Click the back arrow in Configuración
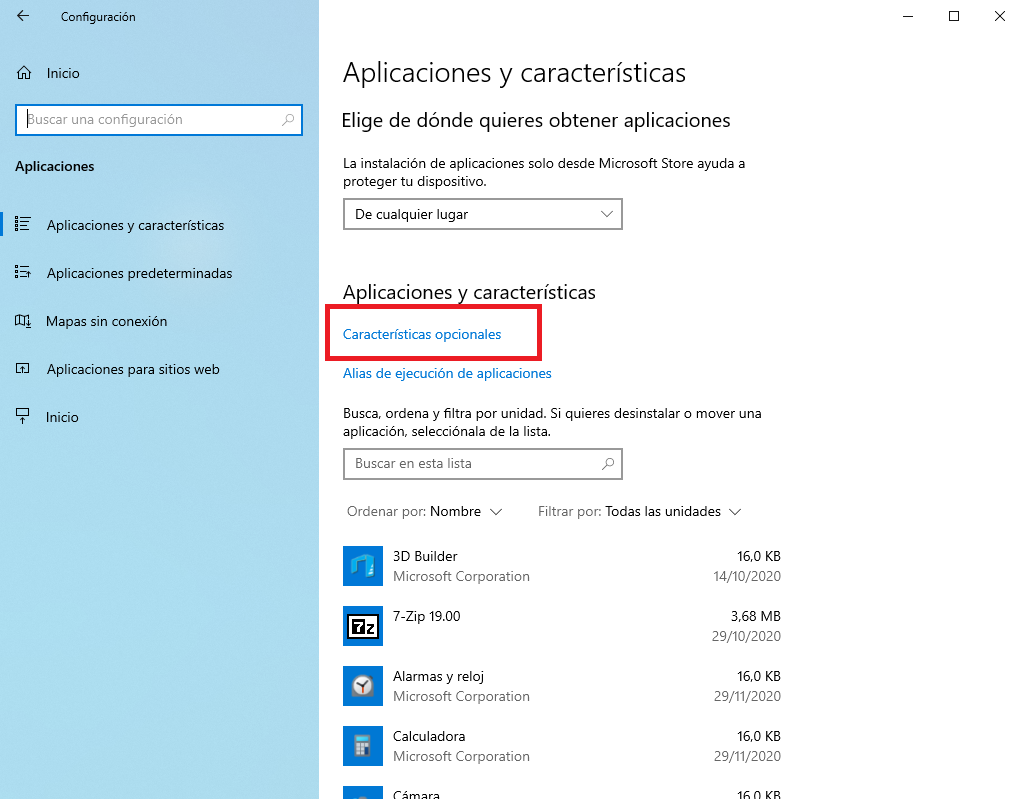 click(23, 16)
